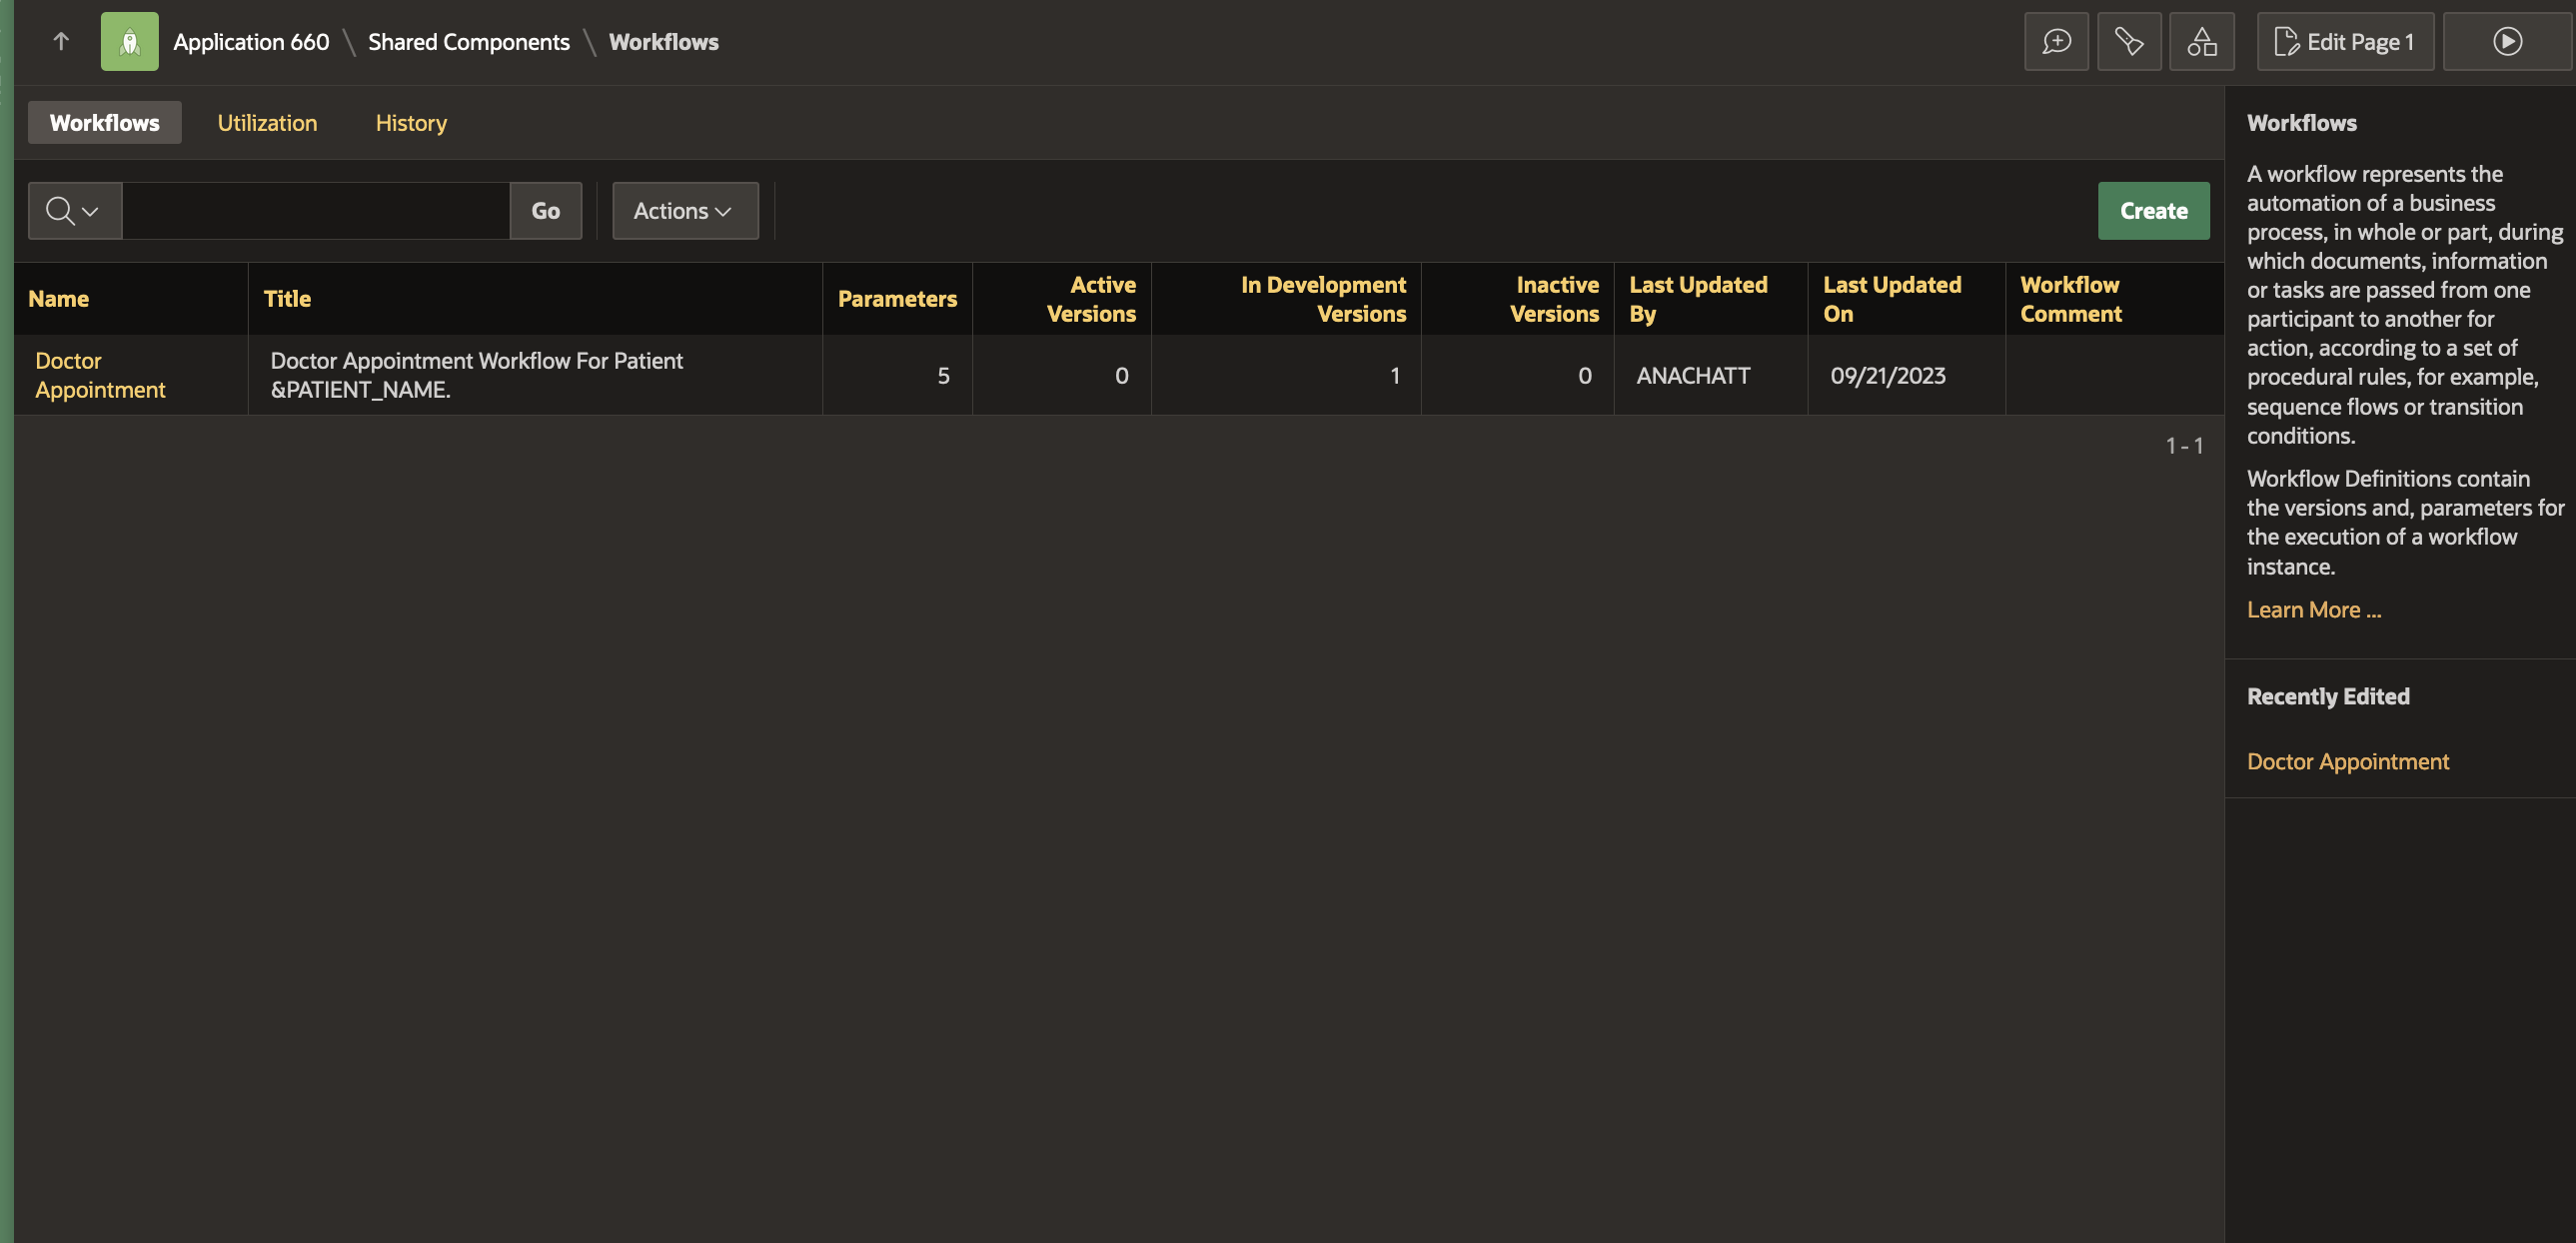Open the Shared Components shapes icon
This screenshot has width=2576, height=1243.
point(2201,41)
